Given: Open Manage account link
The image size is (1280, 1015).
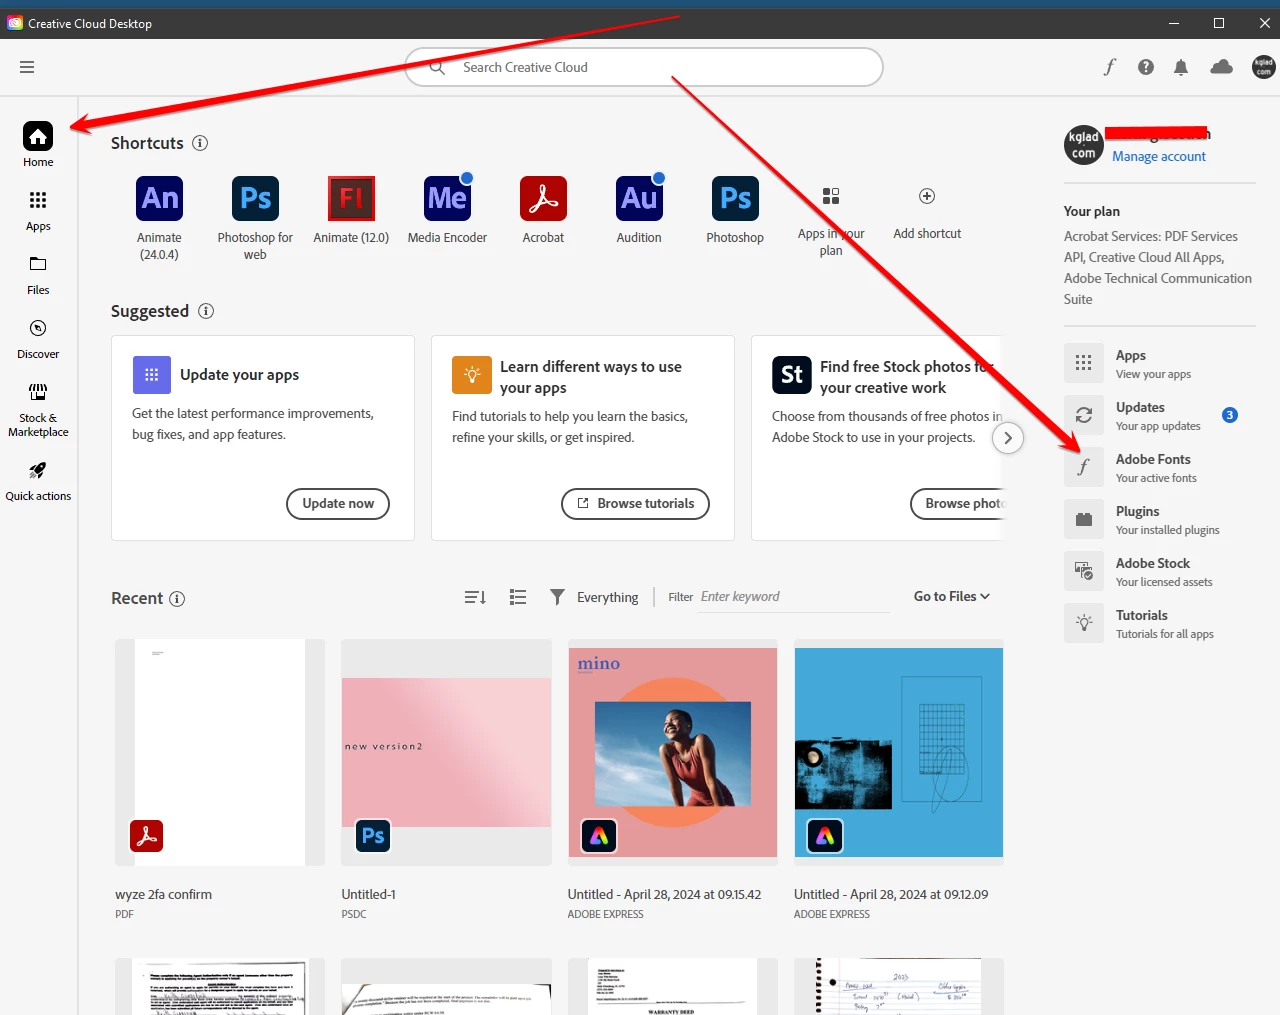Looking at the screenshot, I should click(x=1159, y=156).
